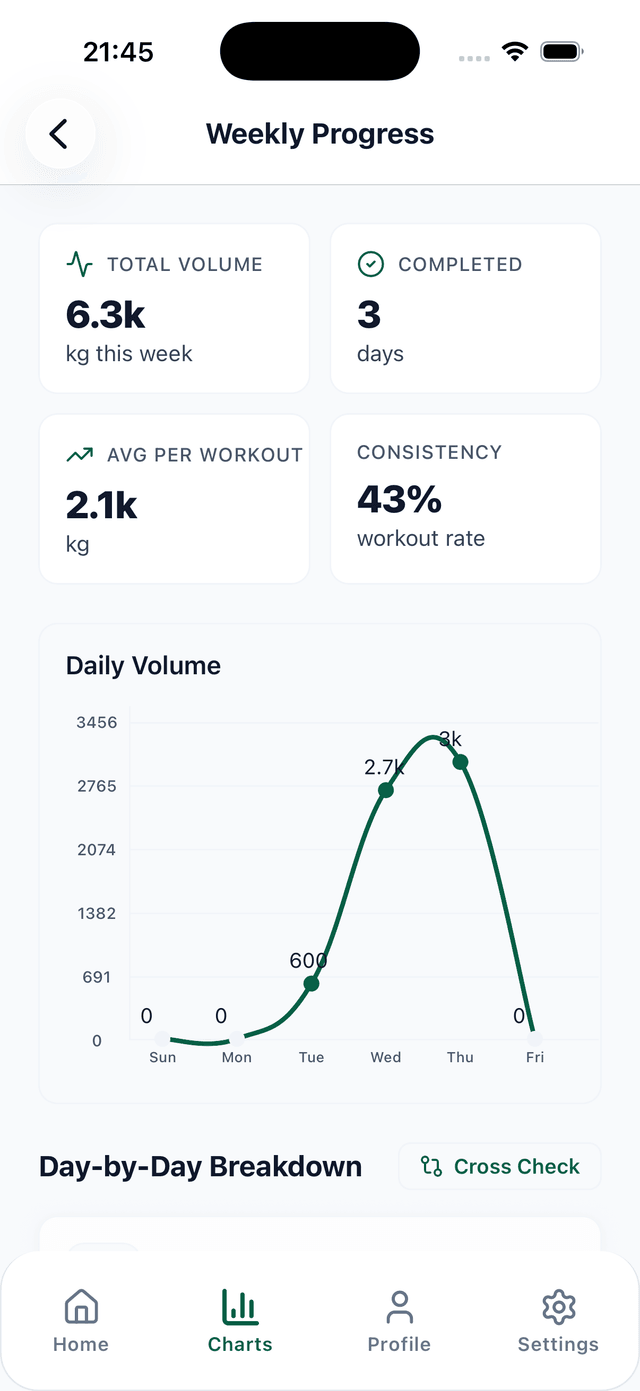Tap the 600 Tuesday data point

click(311, 983)
